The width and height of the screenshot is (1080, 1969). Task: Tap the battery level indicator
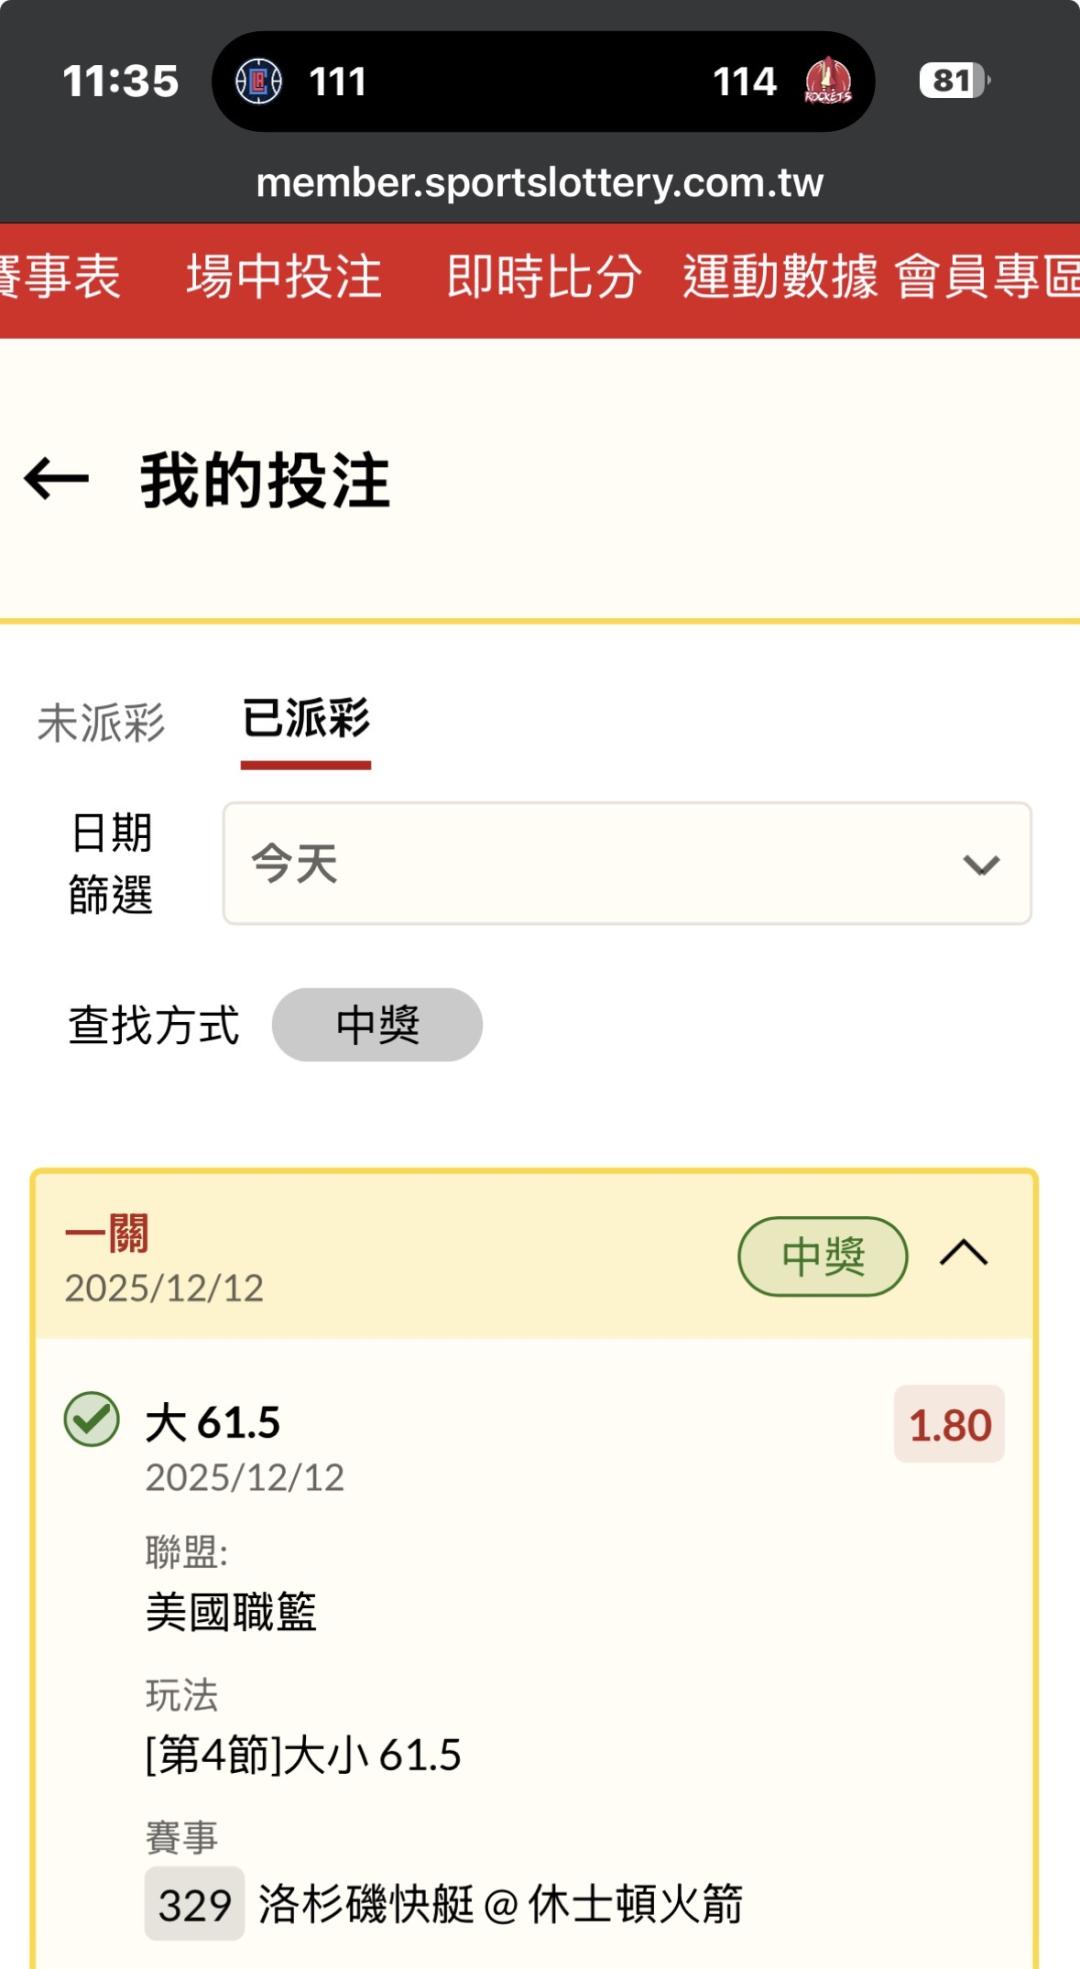click(953, 81)
